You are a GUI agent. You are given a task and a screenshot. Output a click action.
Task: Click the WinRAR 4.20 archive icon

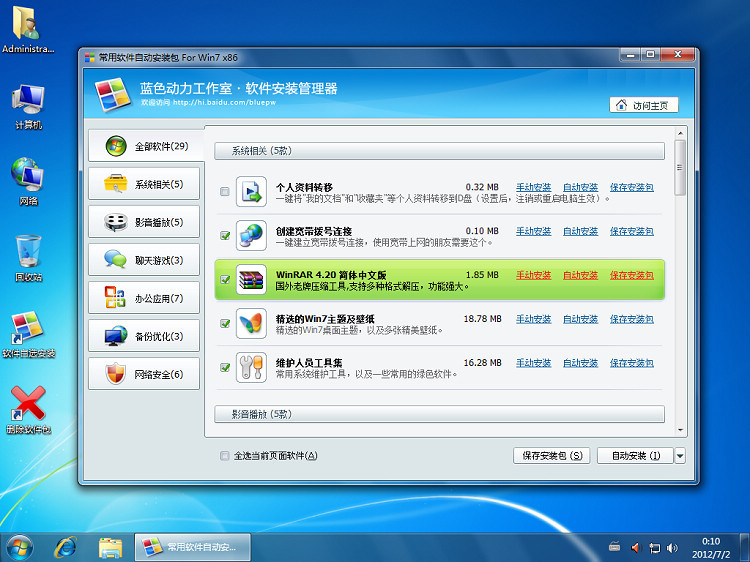pyautogui.click(x=250, y=280)
